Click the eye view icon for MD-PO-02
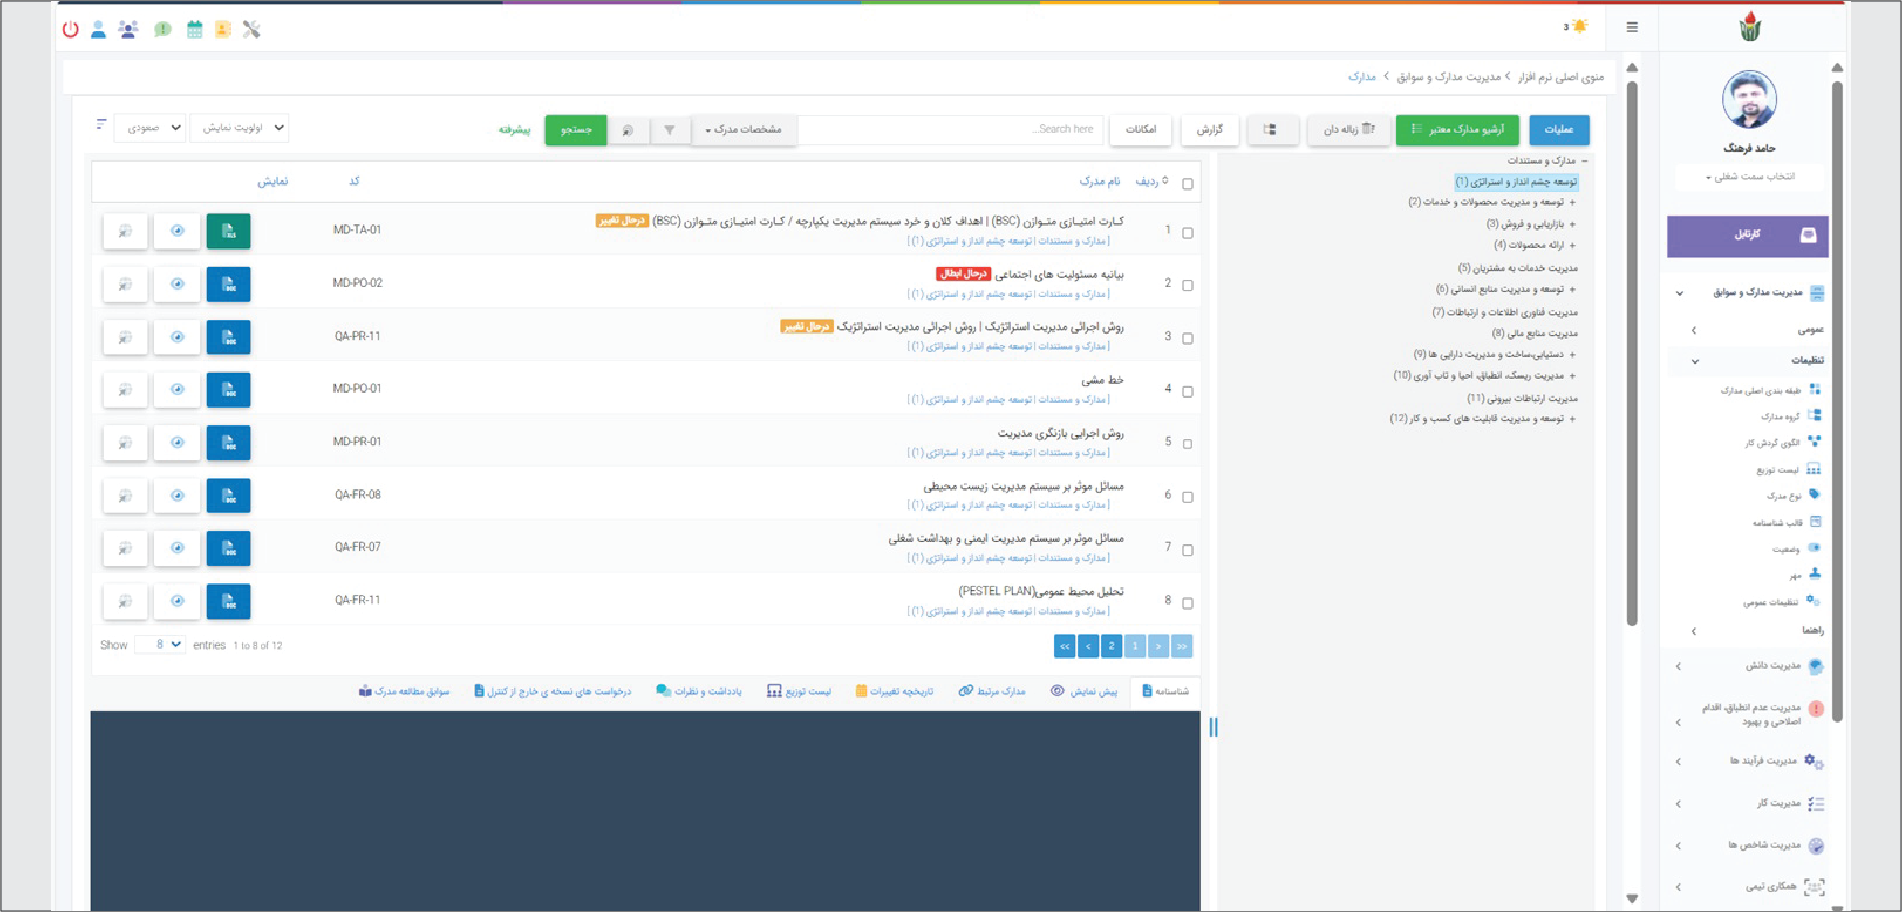Image resolution: width=1902 pixels, height=912 pixels. coord(177,284)
